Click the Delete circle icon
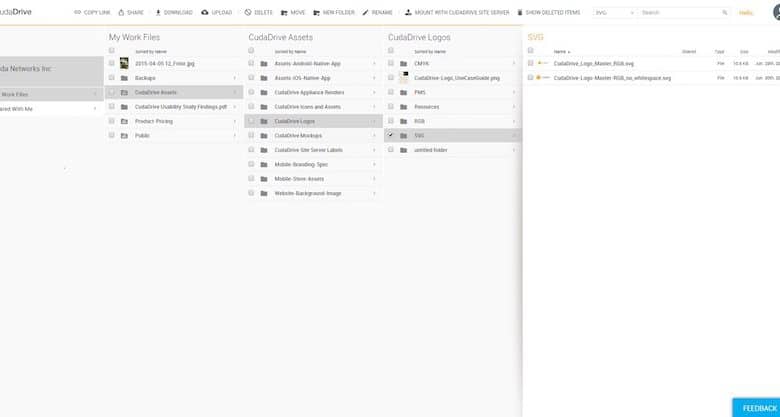 tap(248, 12)
